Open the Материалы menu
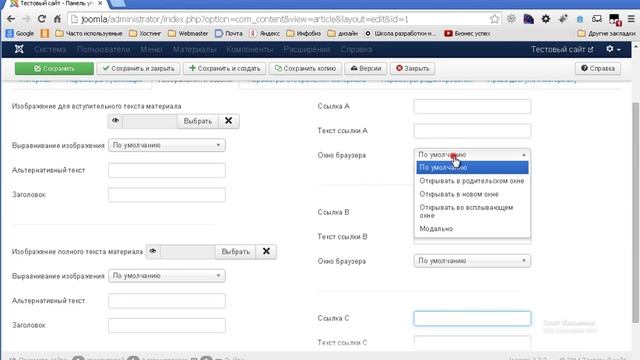The image size is (640, 360). [194, 49]
